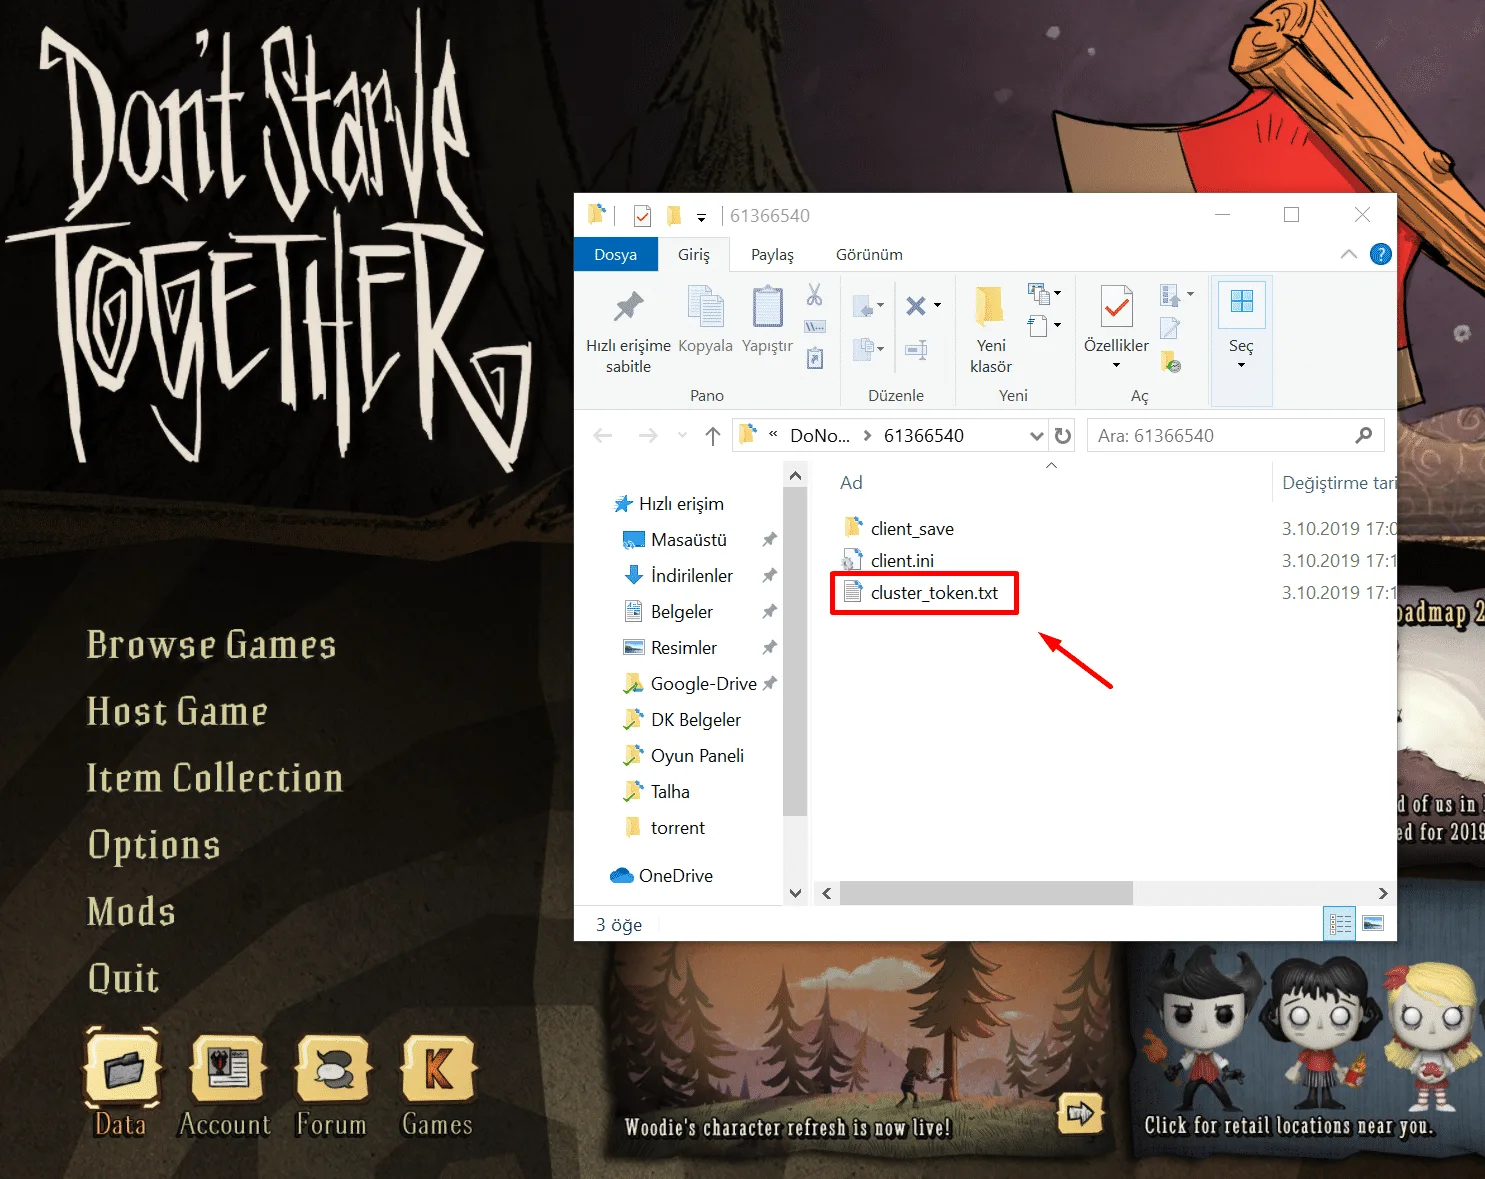Sort by Değiştirme tarihi column header
The image size is (1485, 1179).
[1339, 483]
